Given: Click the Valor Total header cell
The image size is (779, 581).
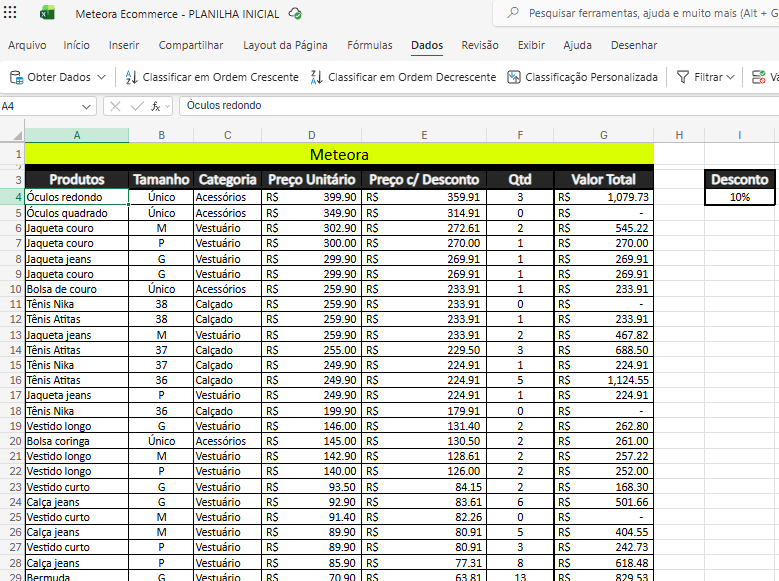Looking at the screenshot, I should [x=604, y=179].
